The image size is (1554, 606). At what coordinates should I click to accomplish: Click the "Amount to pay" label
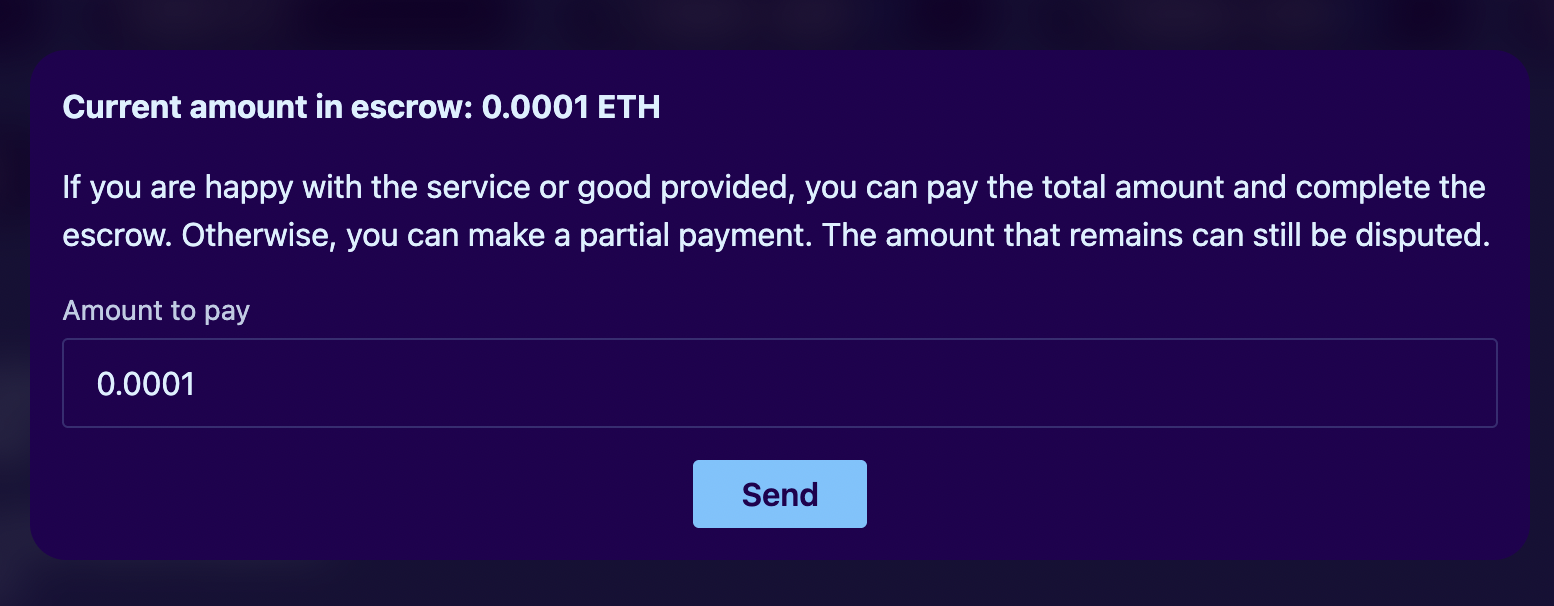pos(156,311)
